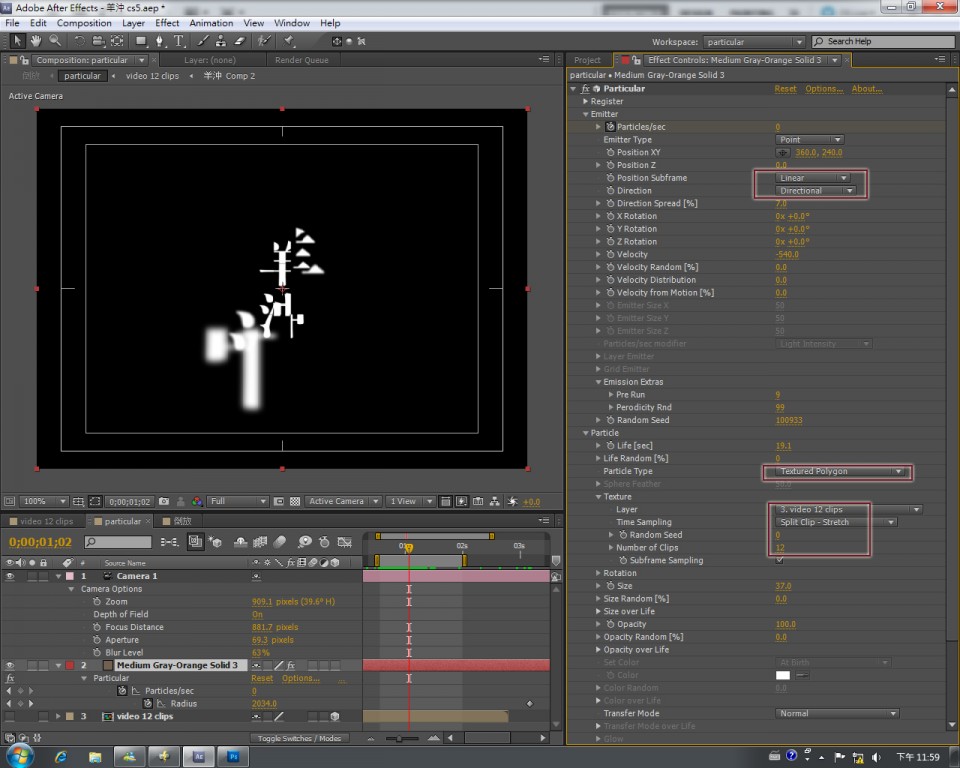Show the video 12 clips layer

pyautogui.click(x=10, y=717)
